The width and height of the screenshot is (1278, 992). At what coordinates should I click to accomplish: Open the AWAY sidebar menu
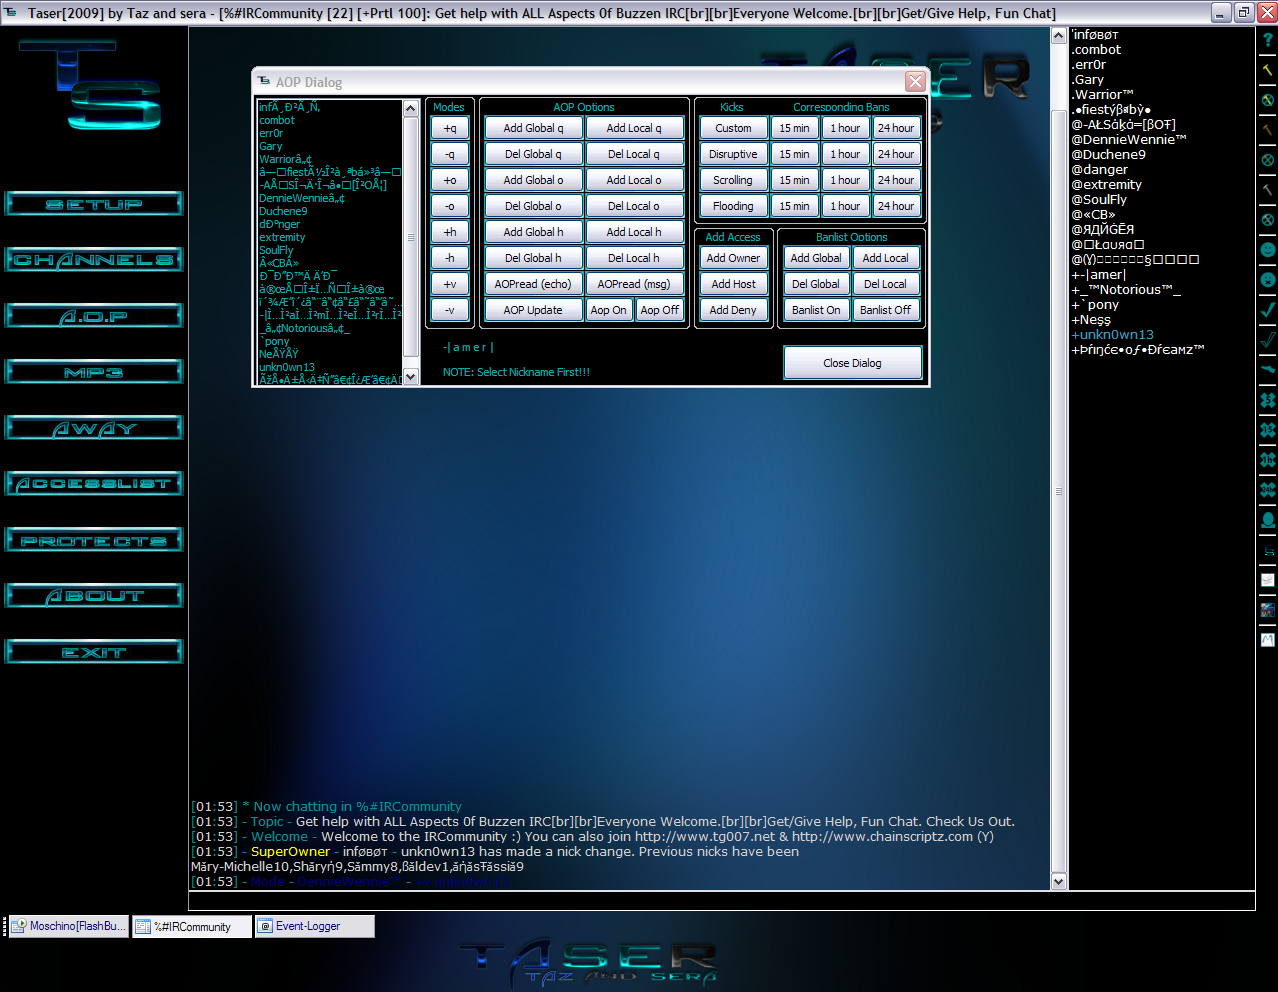[x=94, y=428]
